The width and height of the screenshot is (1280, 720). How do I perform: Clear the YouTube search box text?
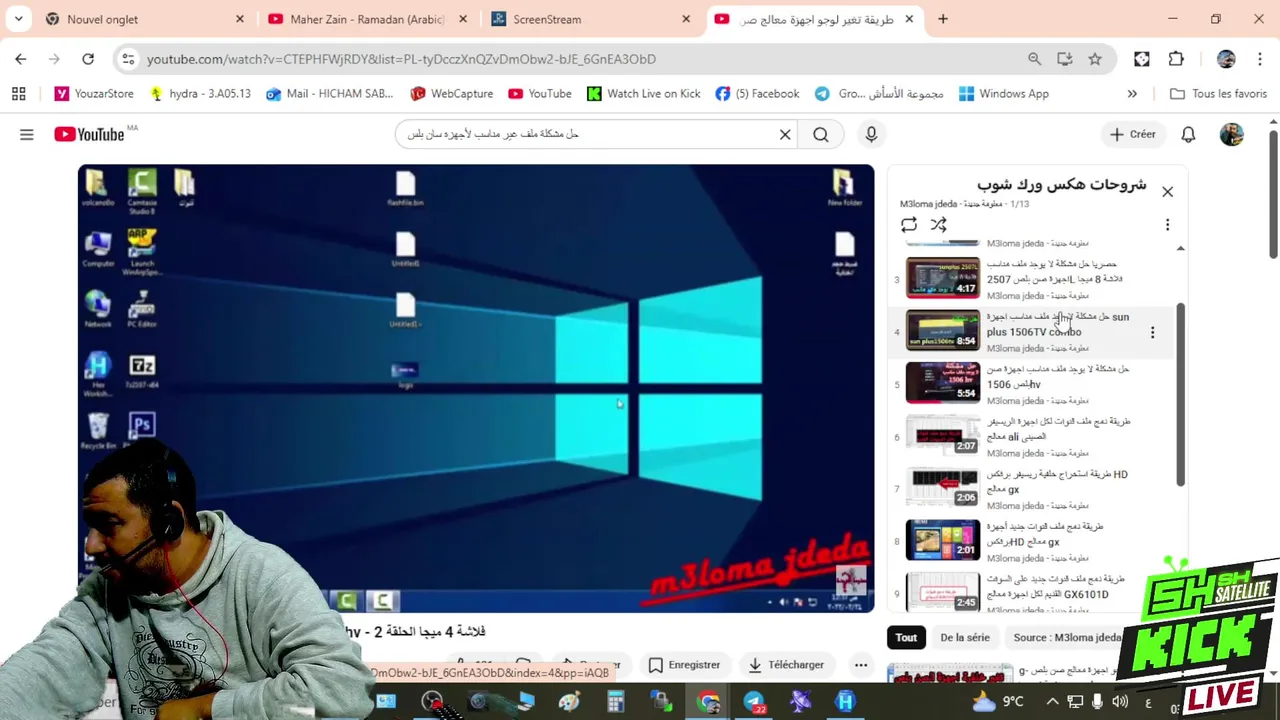pyautogui.click(x=785, y=134)
